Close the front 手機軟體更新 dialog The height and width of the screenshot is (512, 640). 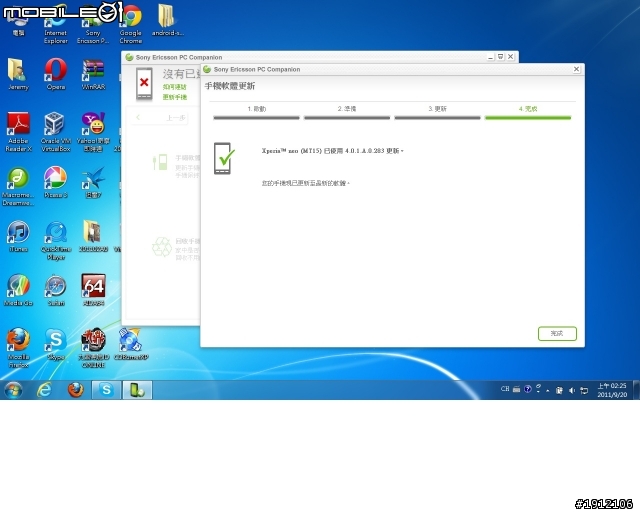coord(576,69)
